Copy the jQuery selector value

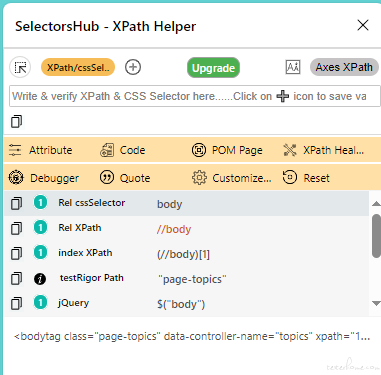point(16,303)
